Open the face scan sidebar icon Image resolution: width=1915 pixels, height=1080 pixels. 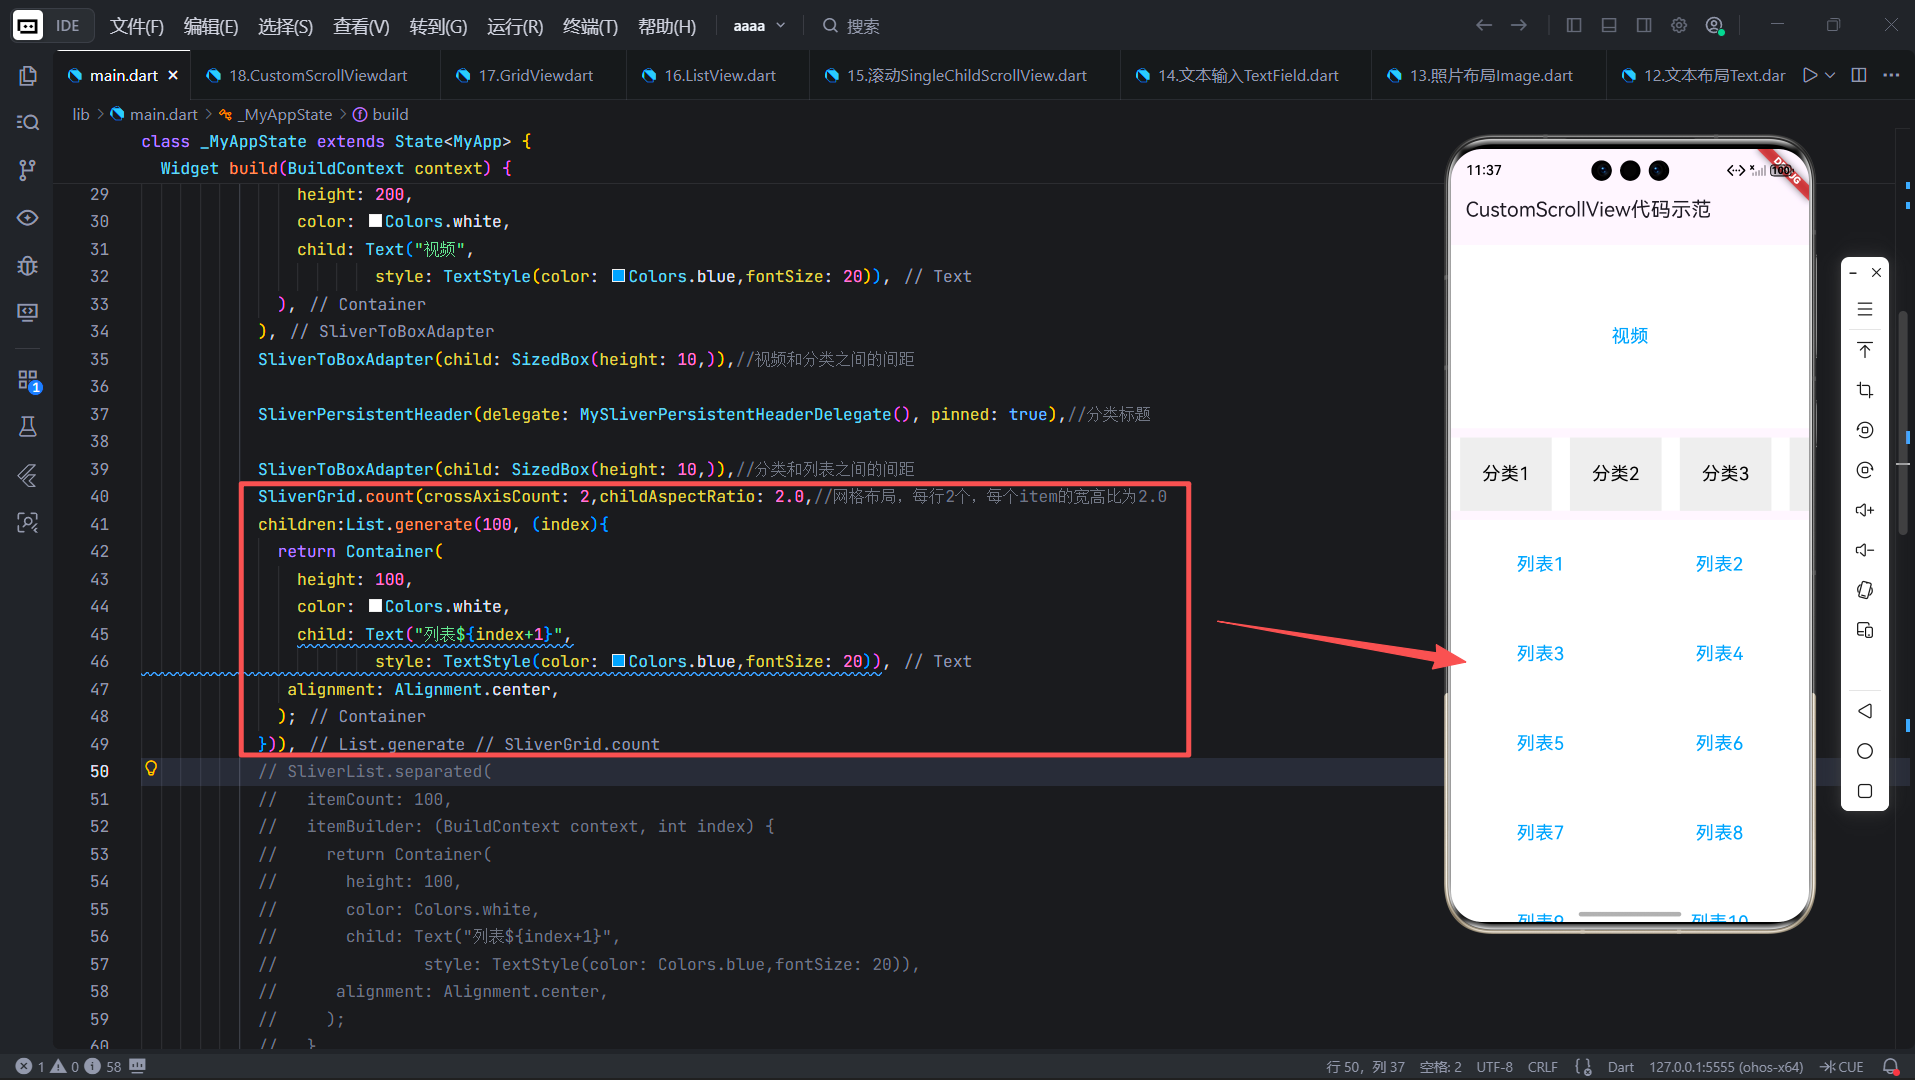28,522
